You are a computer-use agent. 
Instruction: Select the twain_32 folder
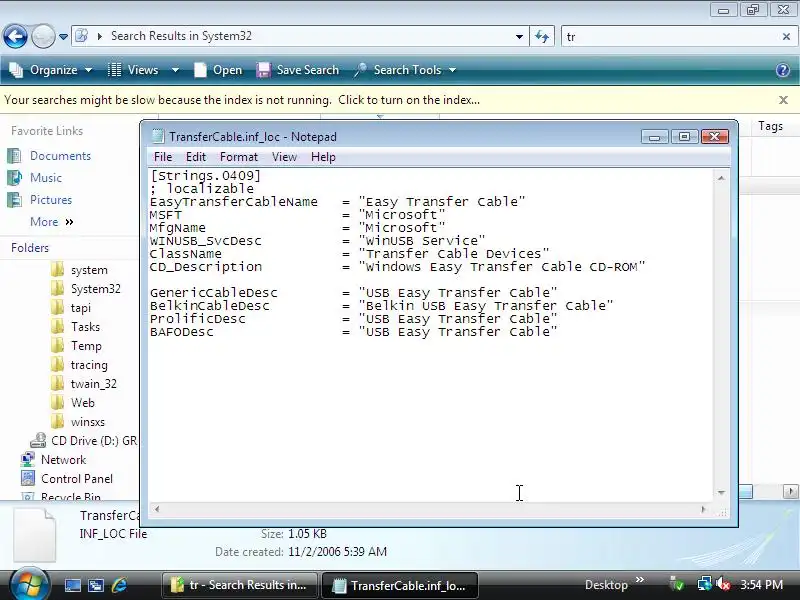point(84,384)
